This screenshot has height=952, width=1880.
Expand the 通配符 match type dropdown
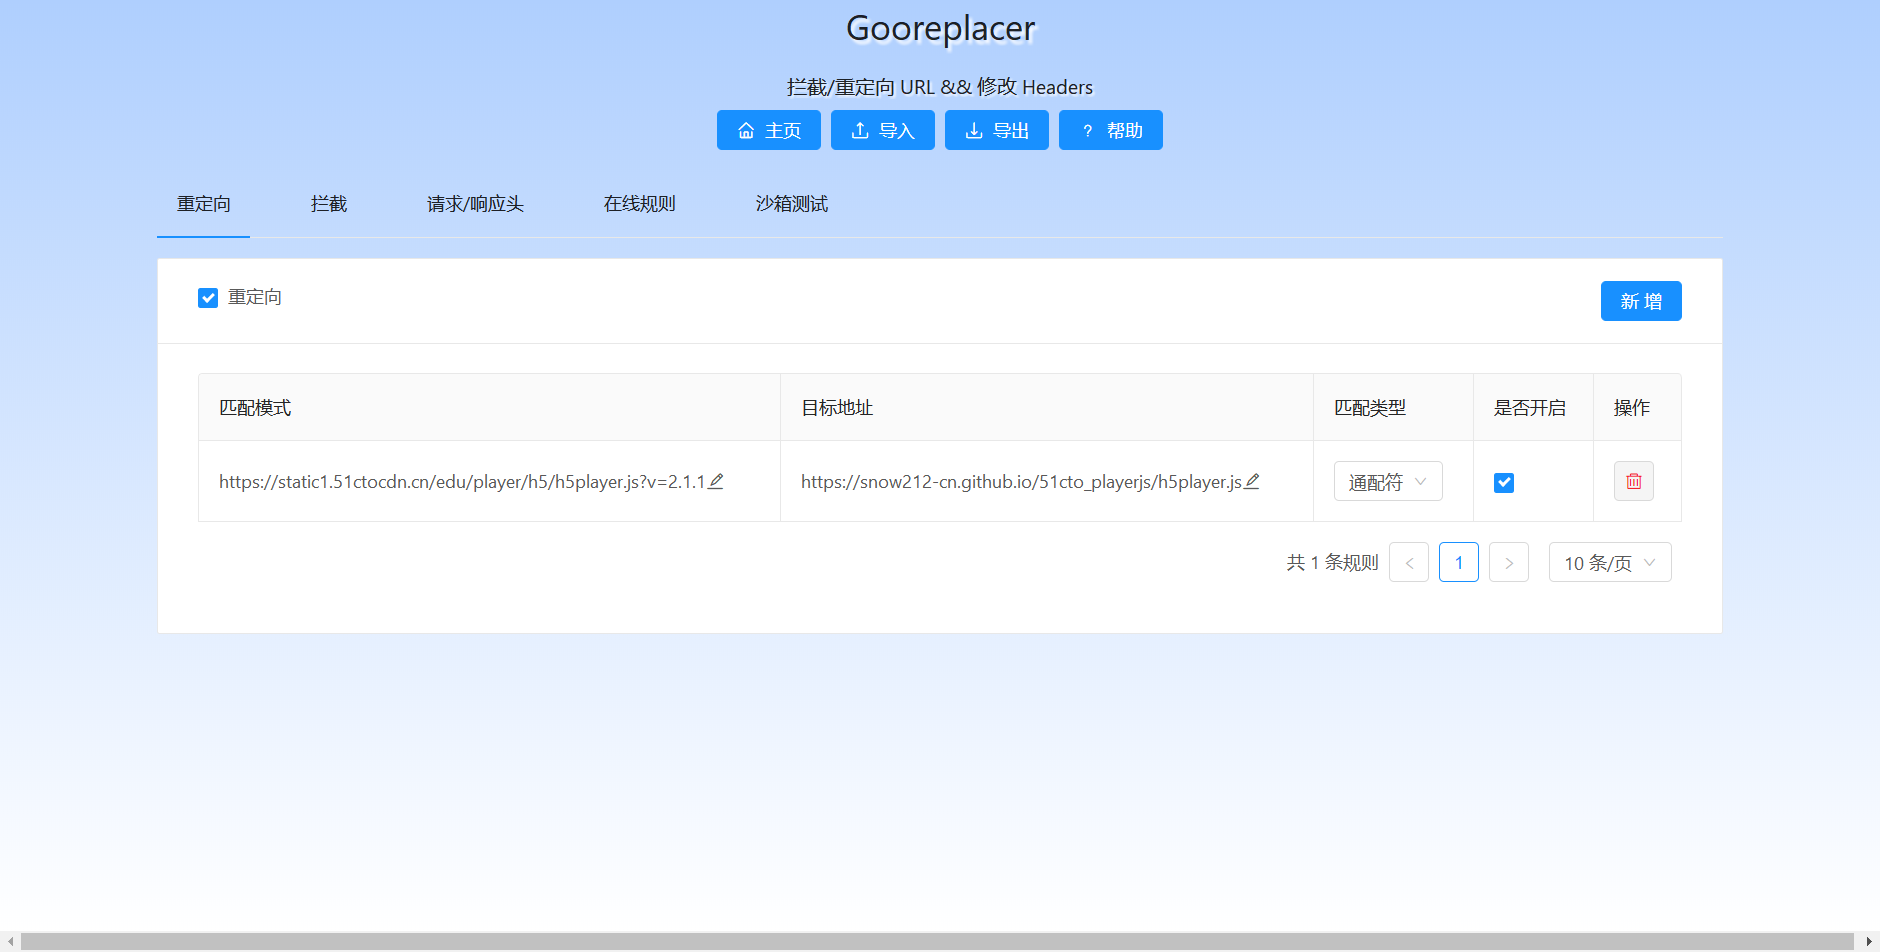coord(1388,481)
